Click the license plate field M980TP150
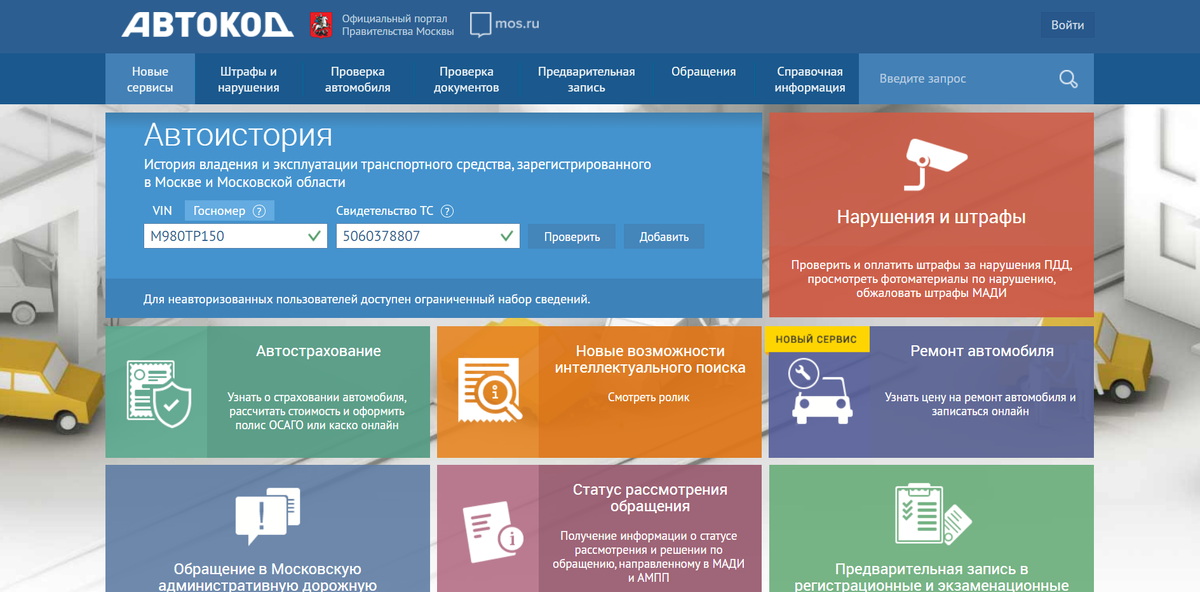The width and height of the screenshot is (1200, 592). click(235, 237)
